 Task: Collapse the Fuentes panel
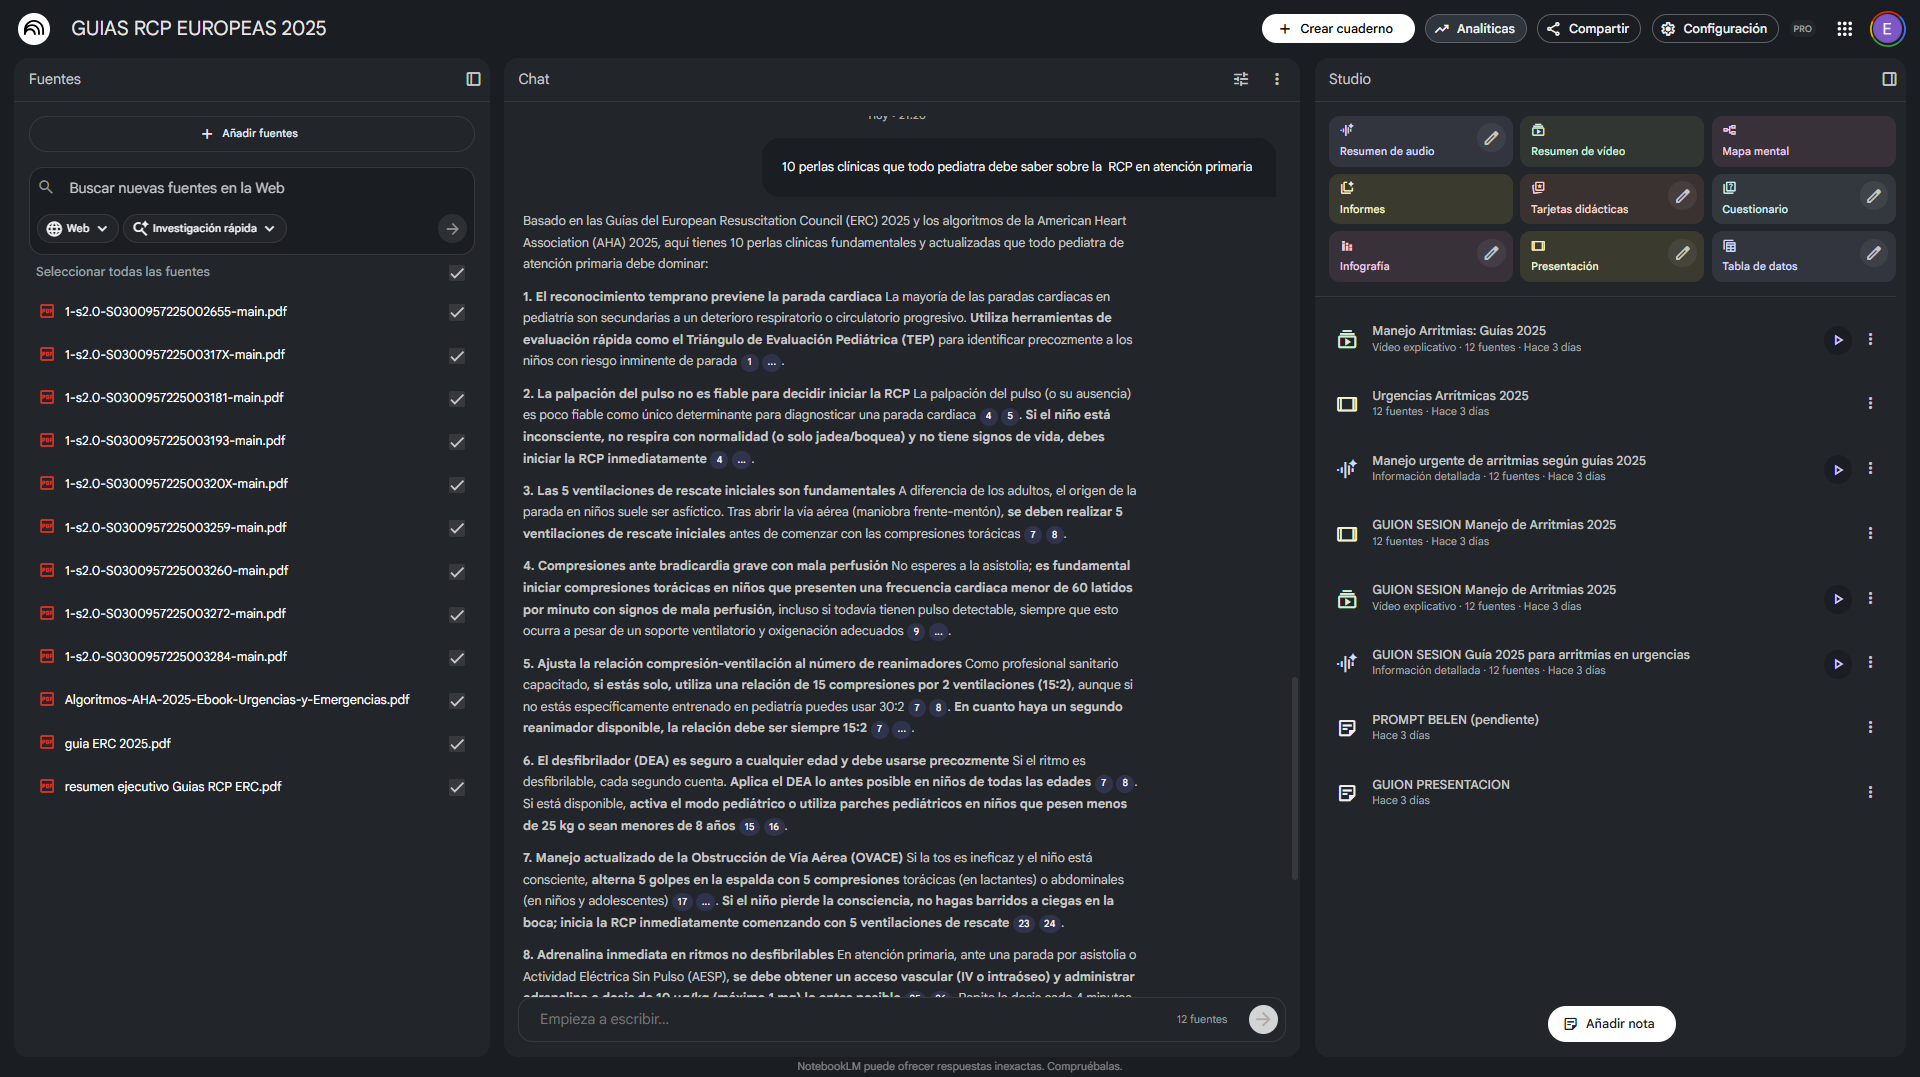[x=472, y=79]
